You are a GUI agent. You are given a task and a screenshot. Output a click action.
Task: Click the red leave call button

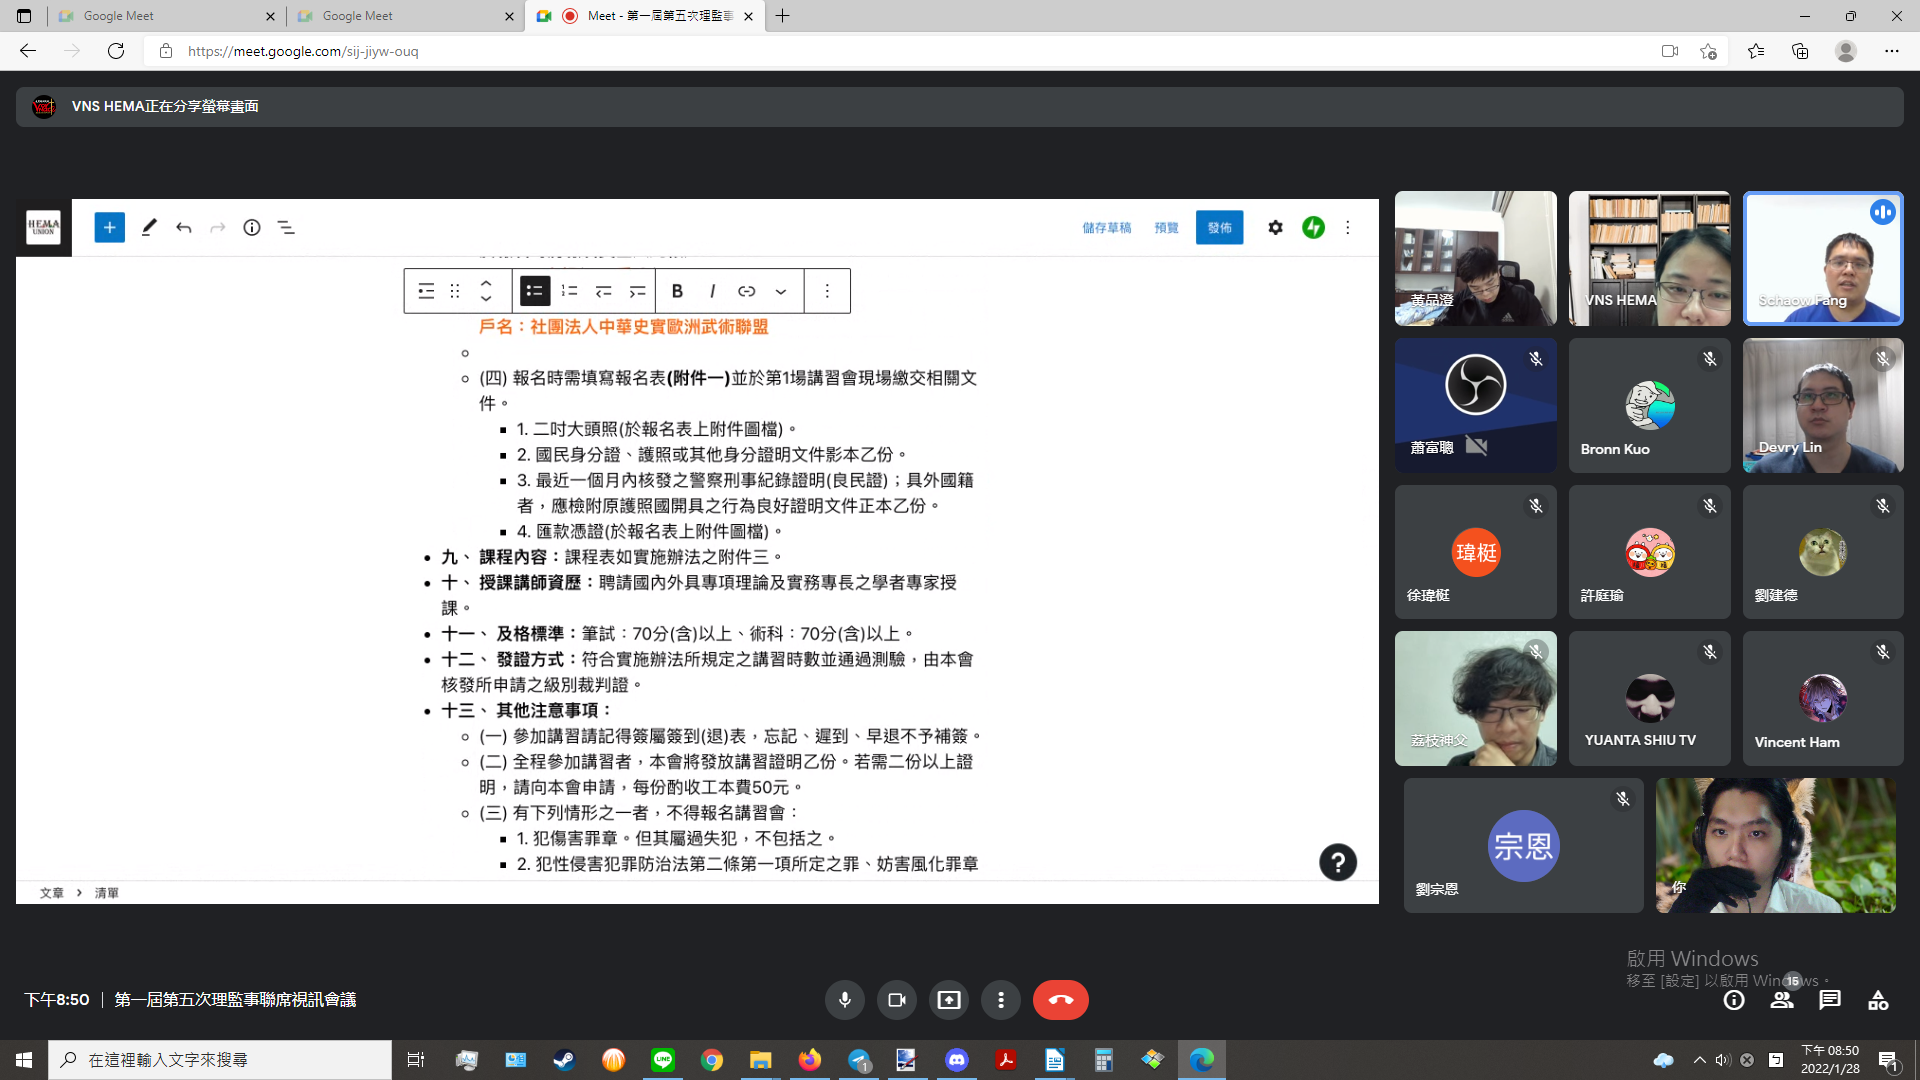point(1060,1000)
